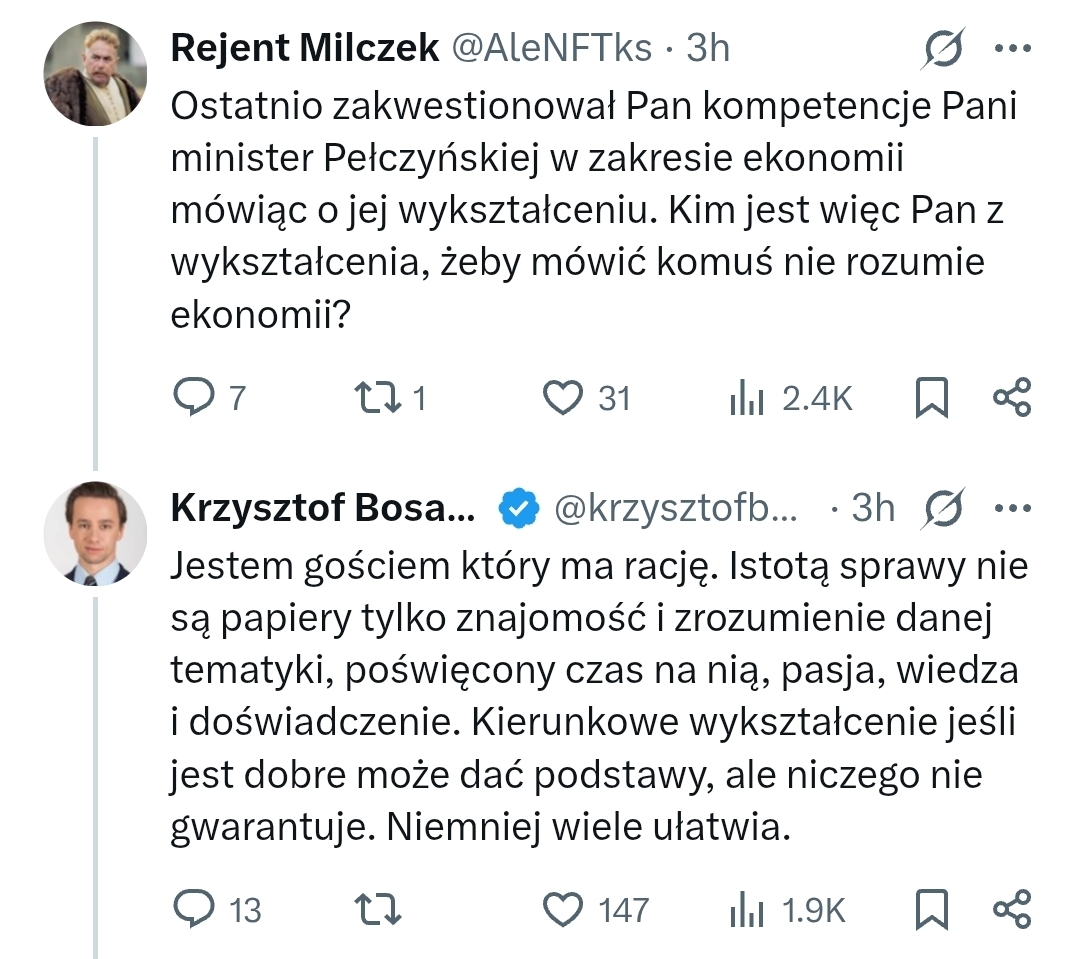Bookmark Krzysztof Bosak's reply

931,909
